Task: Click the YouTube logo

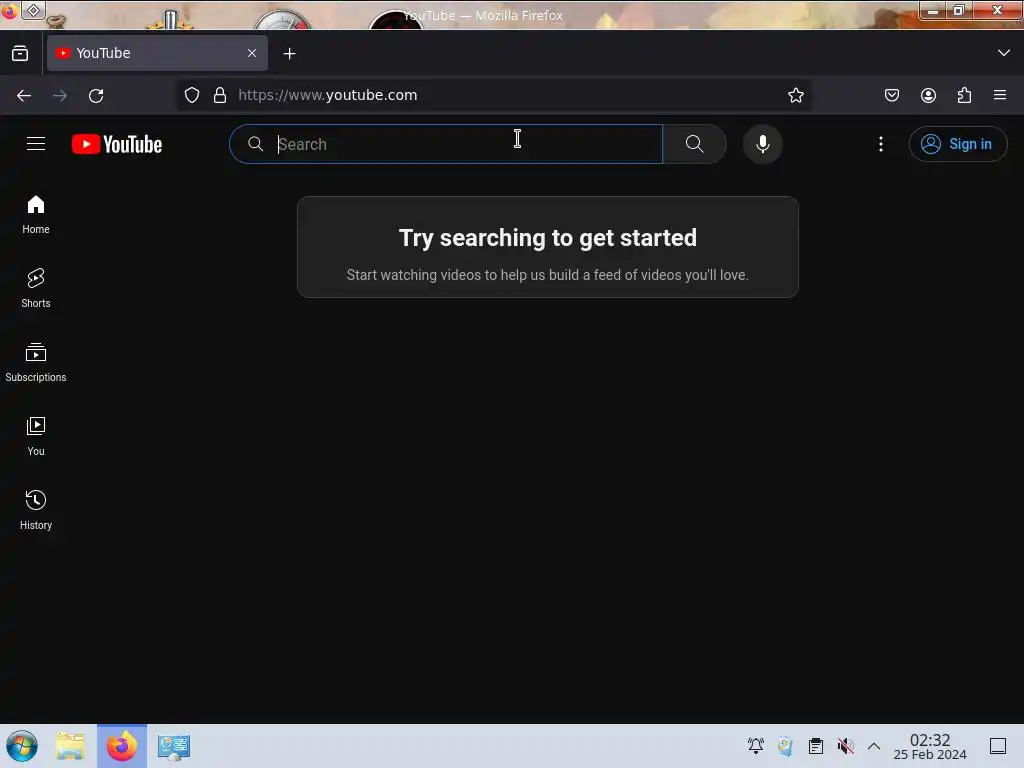Action: (117, 144)
